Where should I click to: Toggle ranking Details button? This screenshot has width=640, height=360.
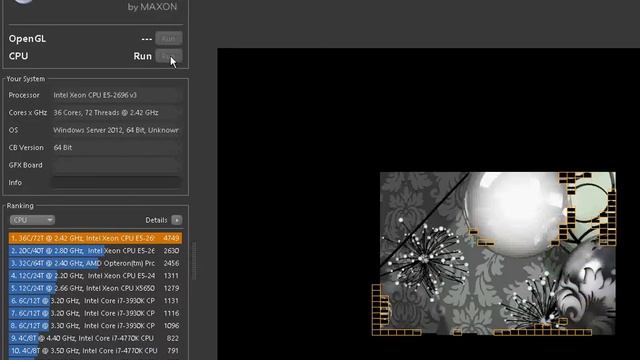[177, 220]
